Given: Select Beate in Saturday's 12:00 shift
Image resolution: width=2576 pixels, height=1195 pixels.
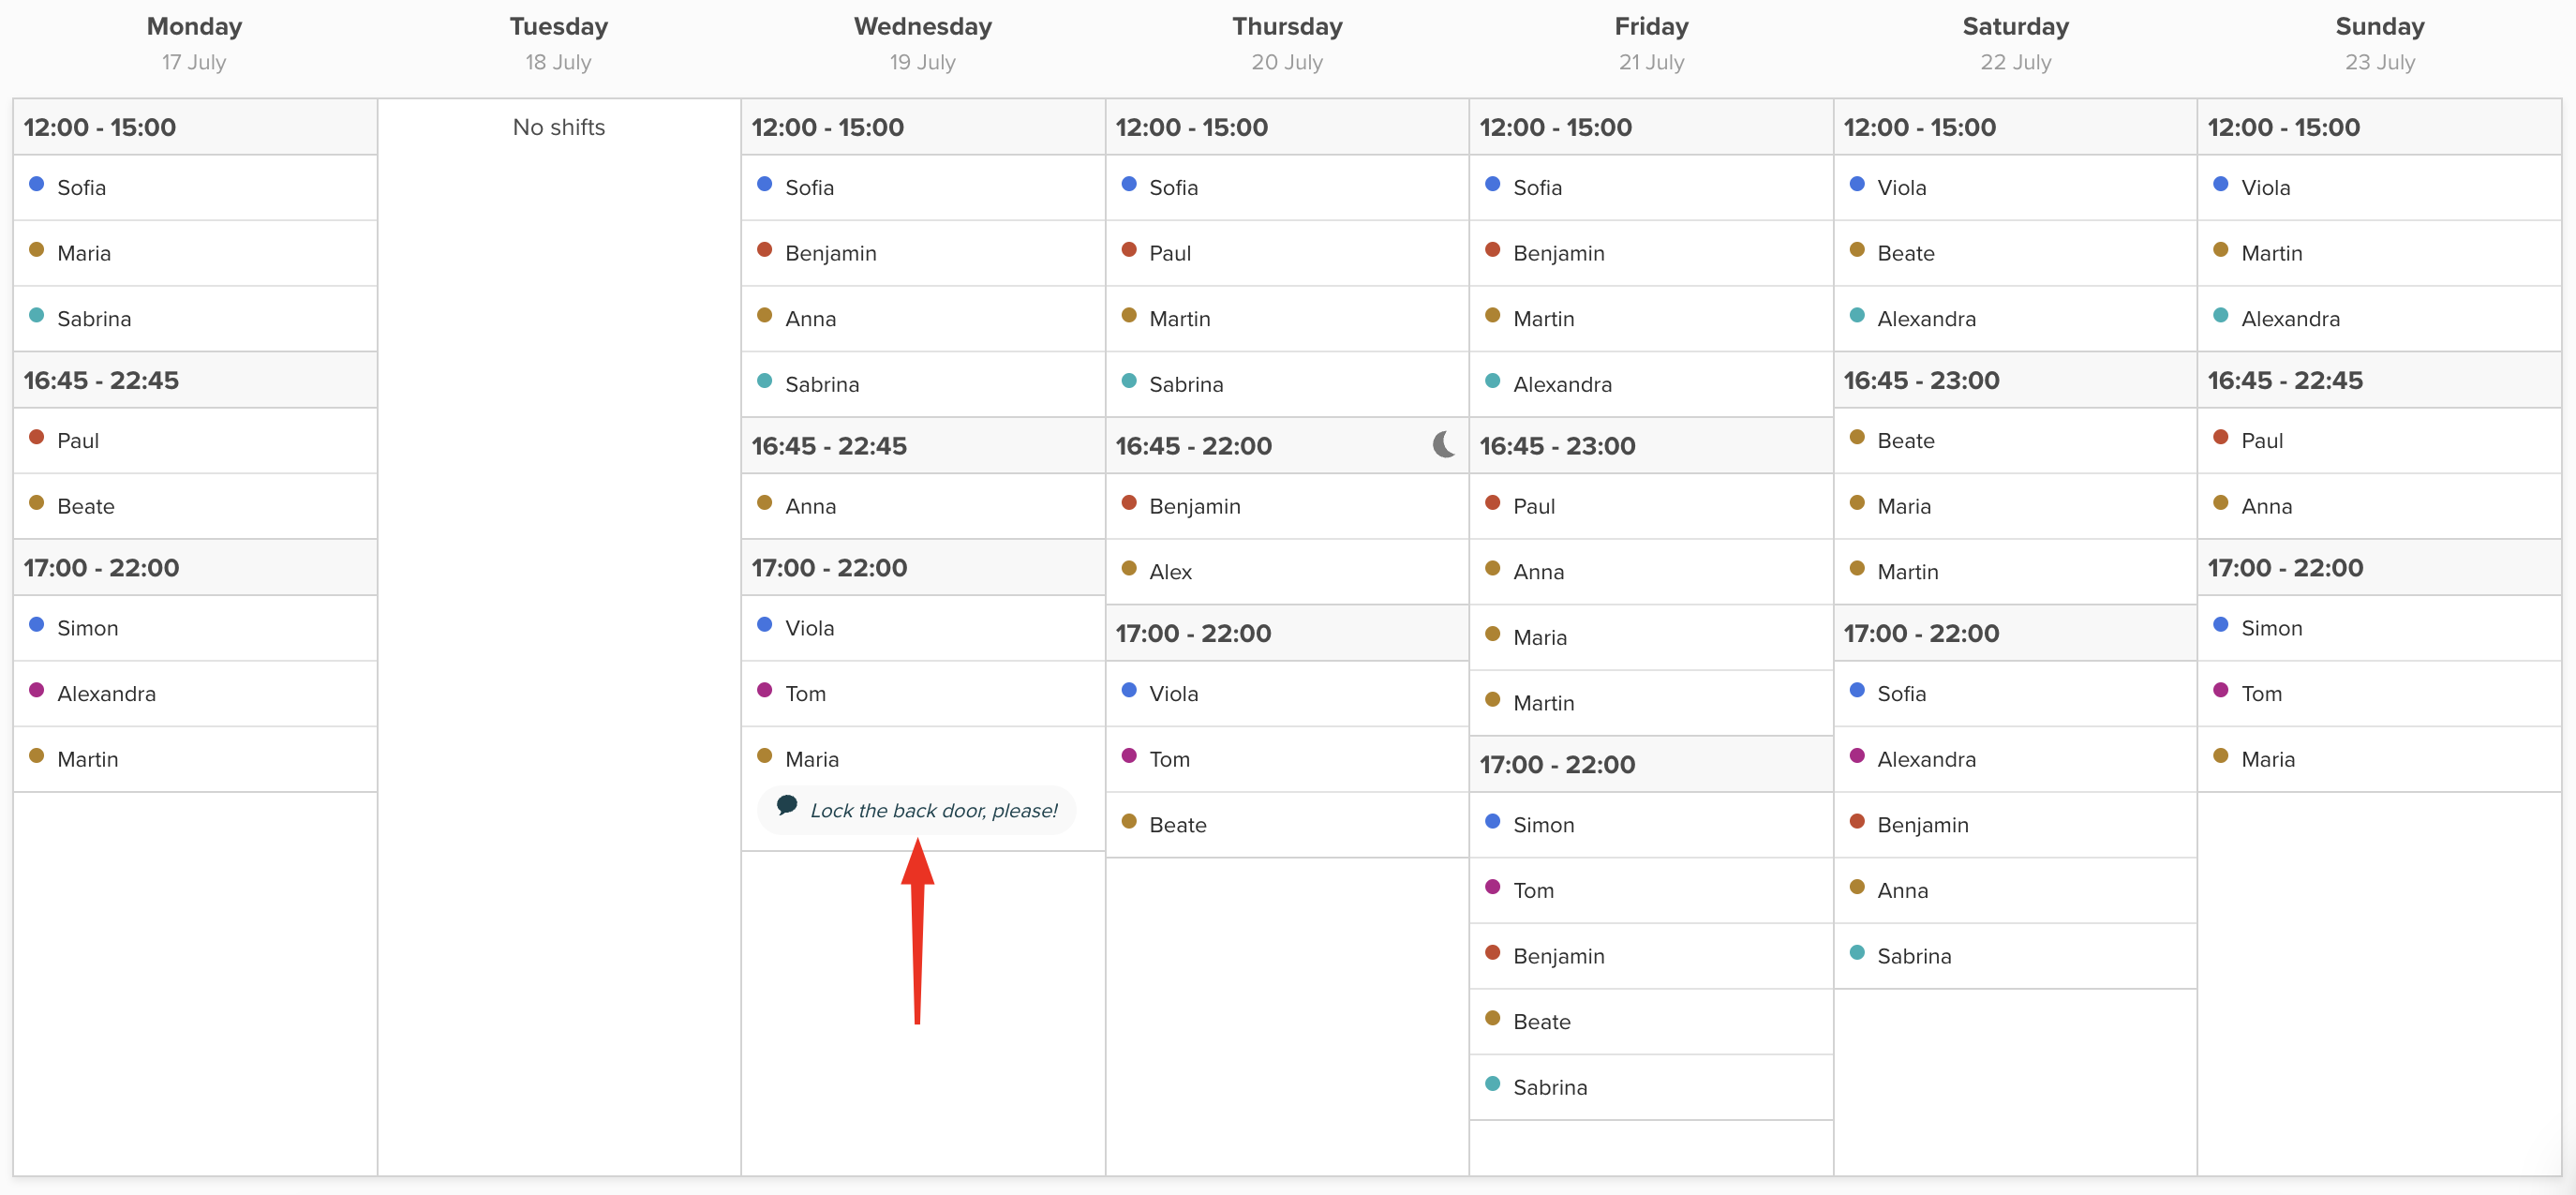Looking at the screenshot, I should [x=1905, y=253].
